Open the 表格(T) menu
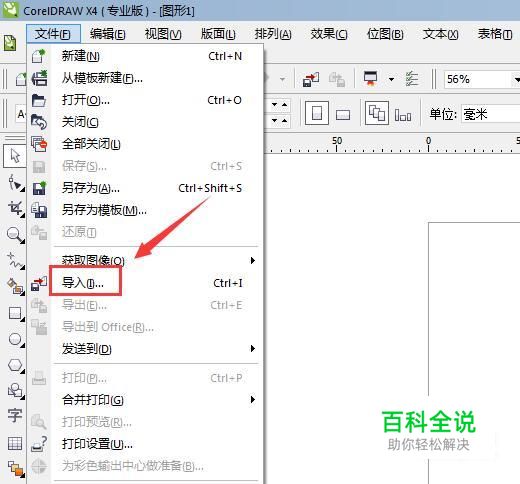This screenshot has width=520, height=484. click(495, 34)
